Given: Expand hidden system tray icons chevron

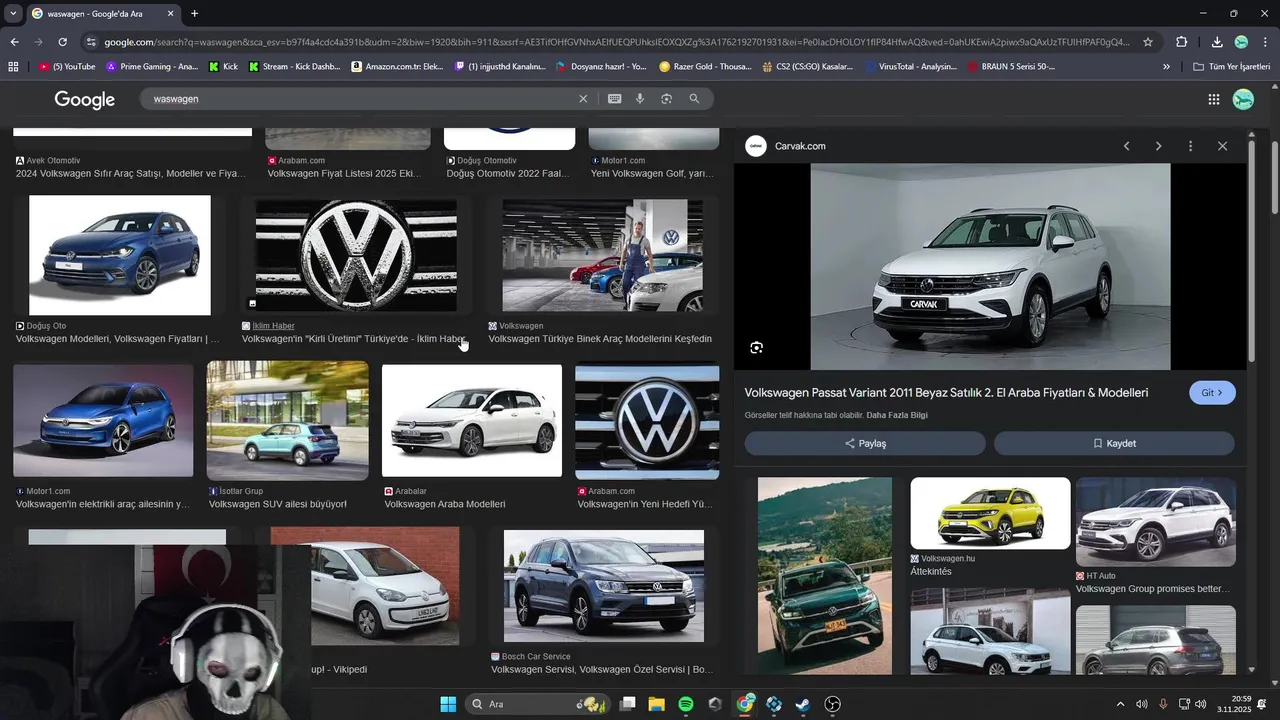Looking at the screenshot, I should [x=1120, y=704].
